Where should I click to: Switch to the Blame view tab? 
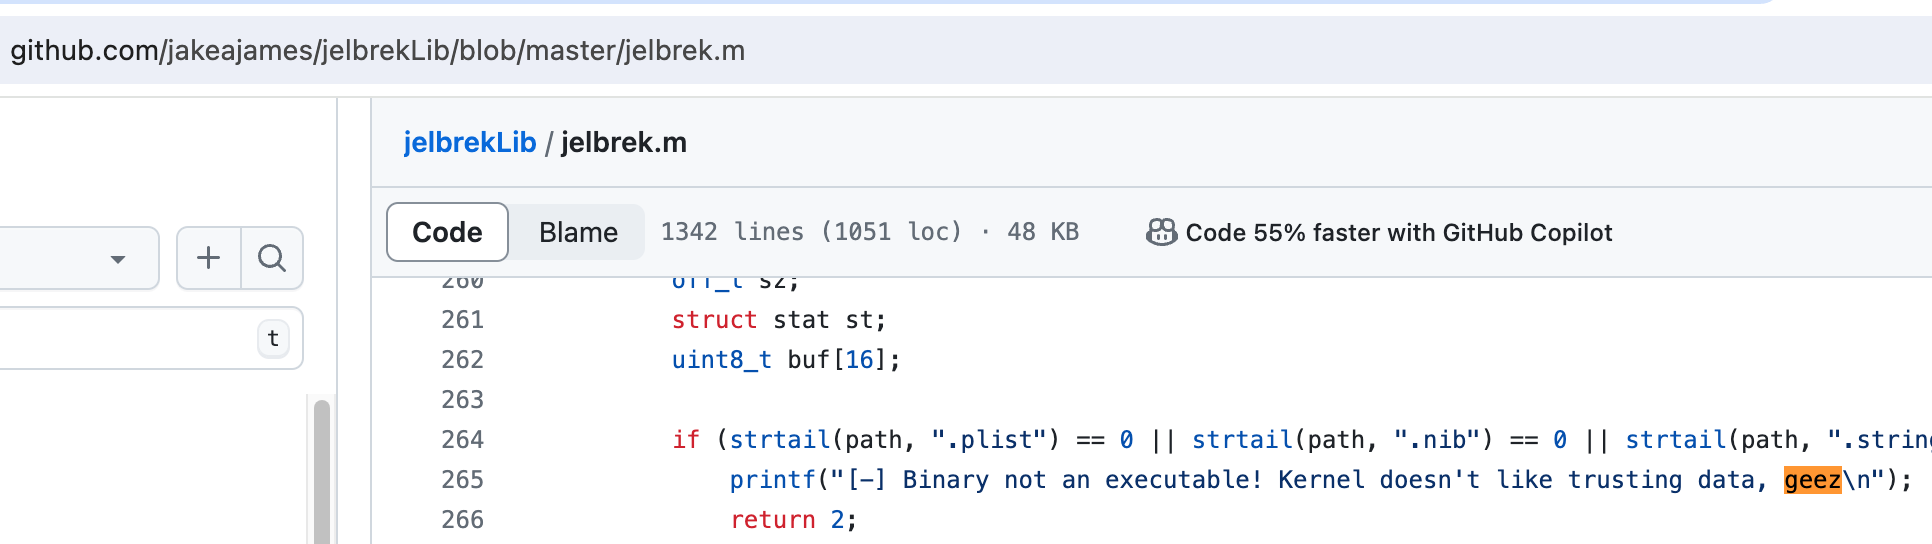578,232
